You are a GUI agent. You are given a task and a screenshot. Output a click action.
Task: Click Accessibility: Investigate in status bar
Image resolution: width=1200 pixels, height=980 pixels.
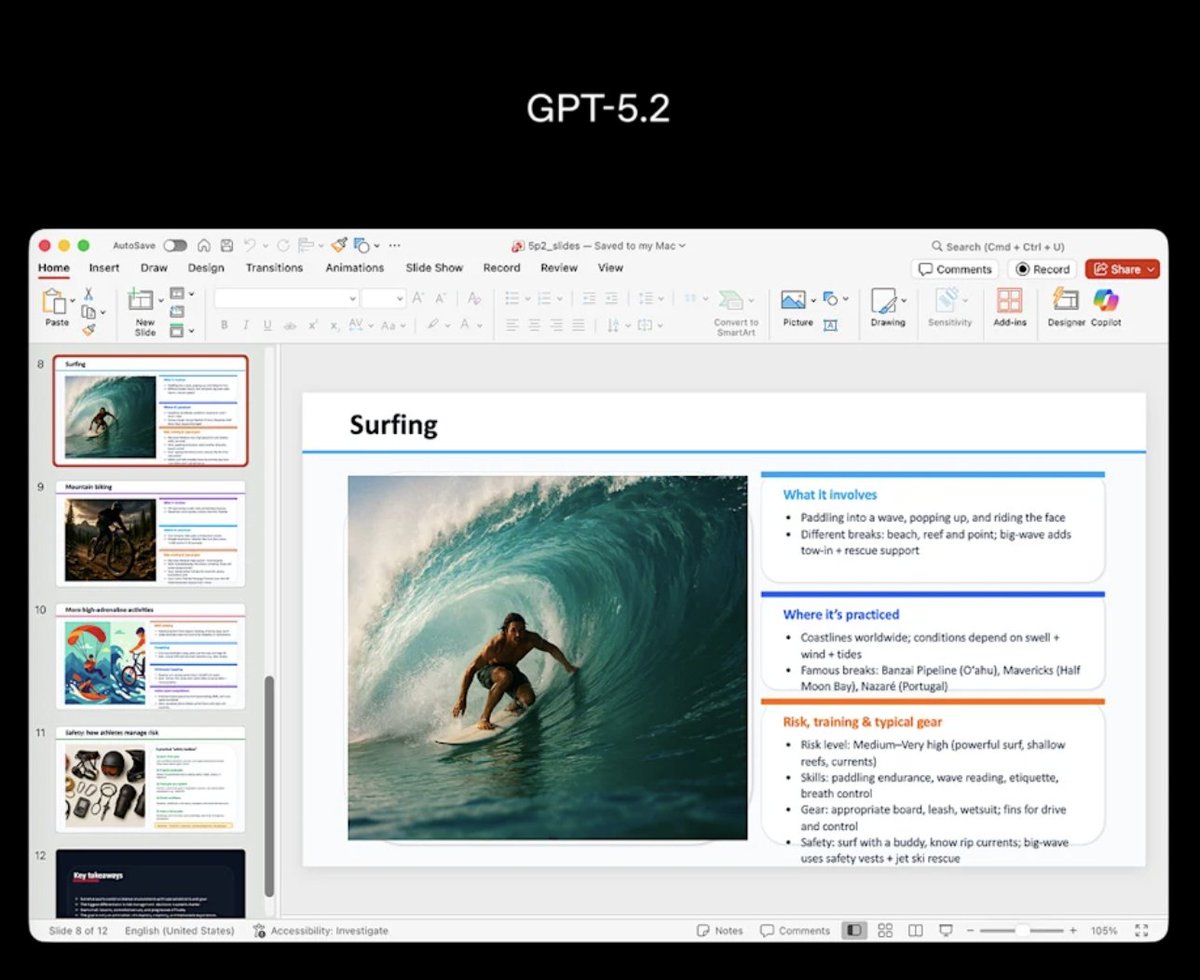pos(320,931)
